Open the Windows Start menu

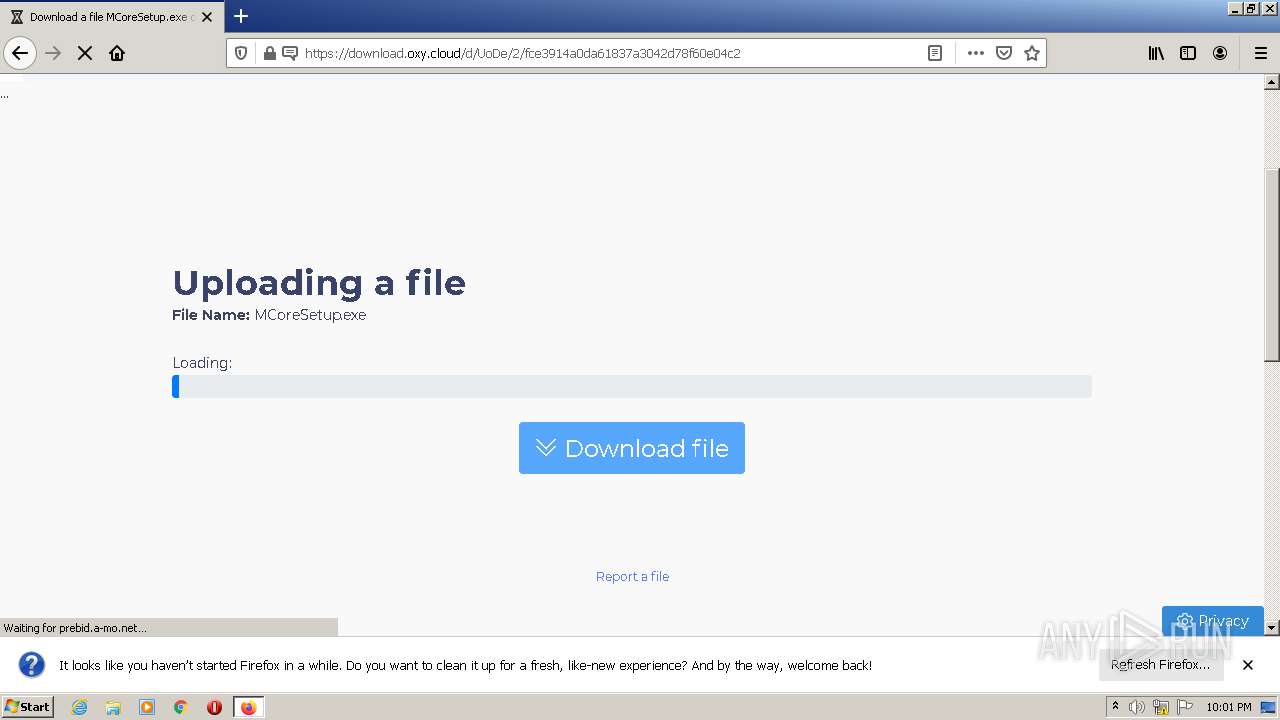[x=28, y=706]
